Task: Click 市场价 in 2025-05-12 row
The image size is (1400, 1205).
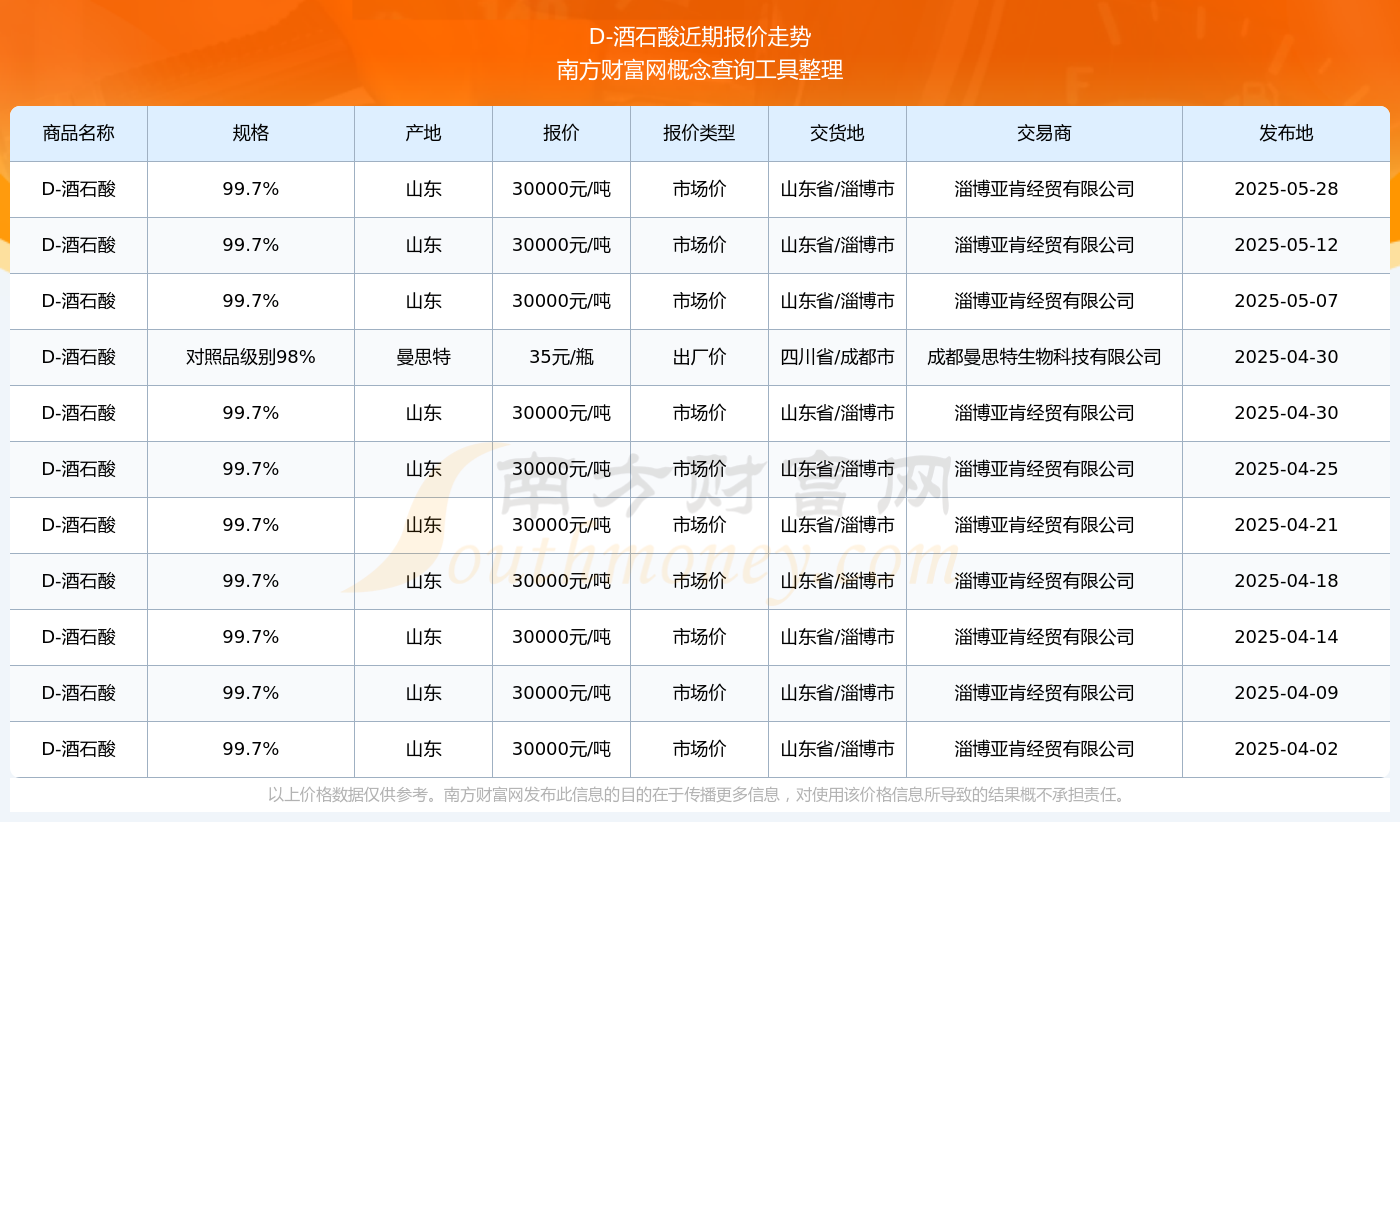Action: tap(700, 245)
